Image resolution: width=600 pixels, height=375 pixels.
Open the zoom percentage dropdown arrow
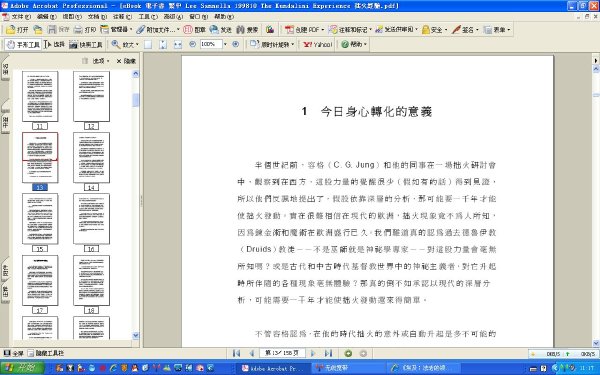pos(225,44)
